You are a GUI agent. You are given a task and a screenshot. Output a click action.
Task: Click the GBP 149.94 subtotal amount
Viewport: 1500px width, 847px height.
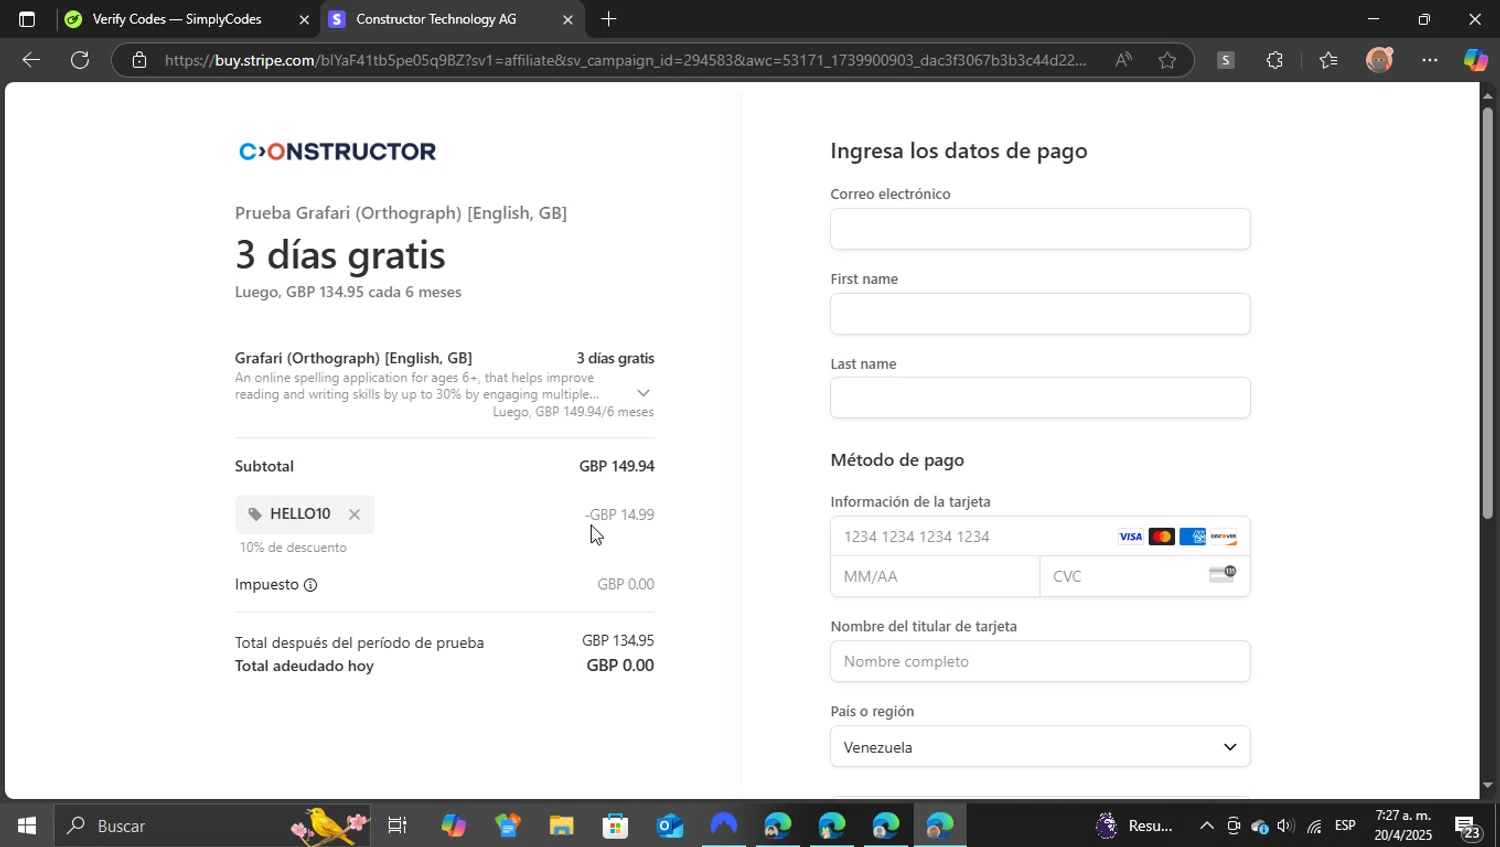tap(616, 466)
